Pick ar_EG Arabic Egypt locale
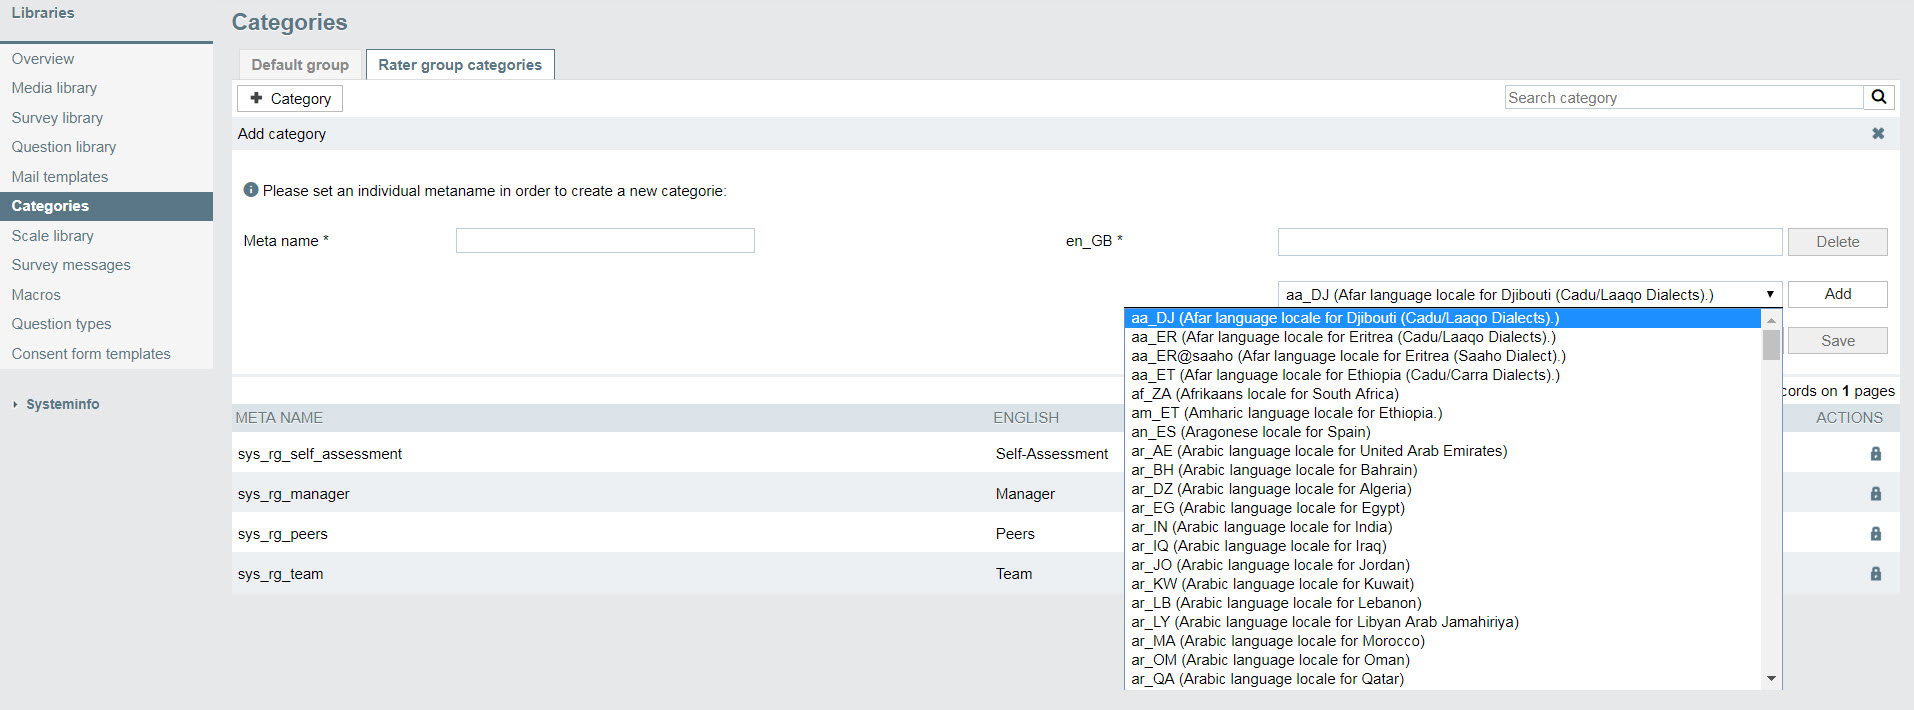Viewport: 1914px width, 710px height. coord(1442,508)
